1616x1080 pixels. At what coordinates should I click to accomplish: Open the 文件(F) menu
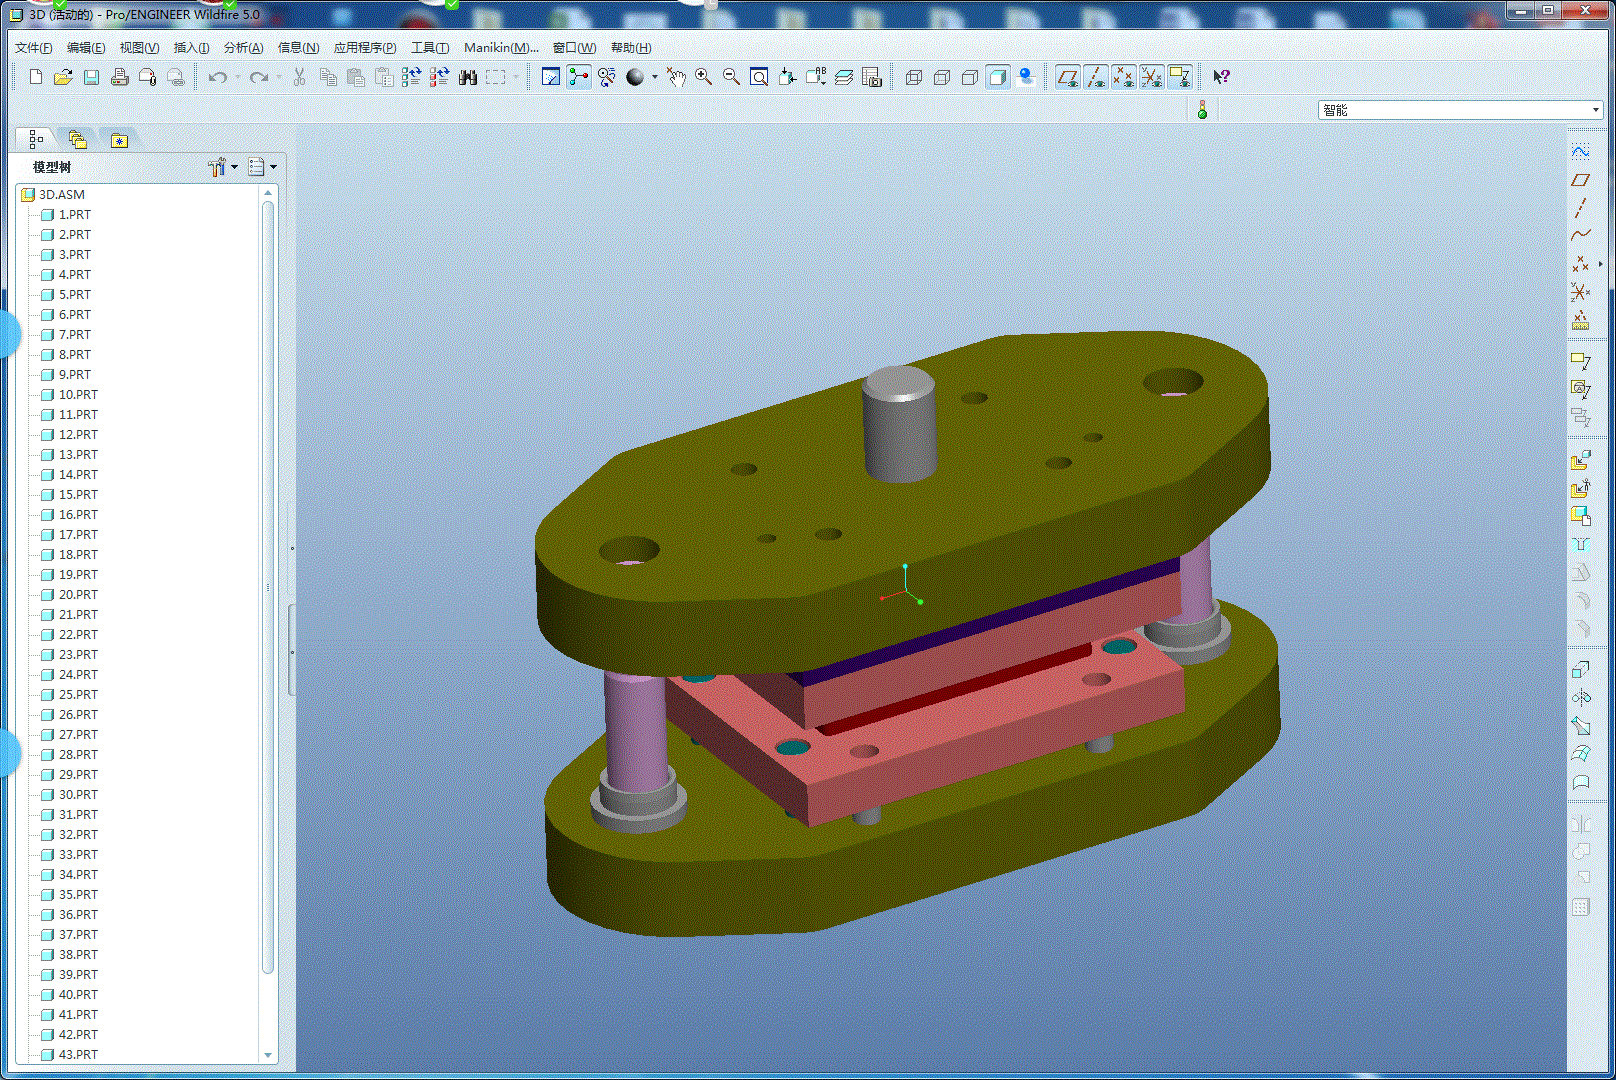33,48
